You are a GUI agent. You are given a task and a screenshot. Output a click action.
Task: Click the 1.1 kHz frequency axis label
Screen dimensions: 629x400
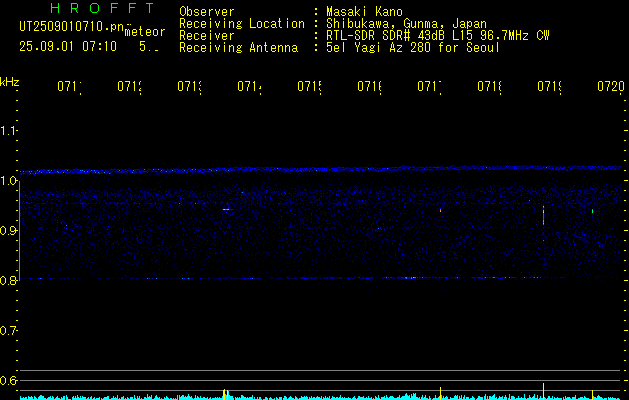pyautogui.click(x=8, y=131)
